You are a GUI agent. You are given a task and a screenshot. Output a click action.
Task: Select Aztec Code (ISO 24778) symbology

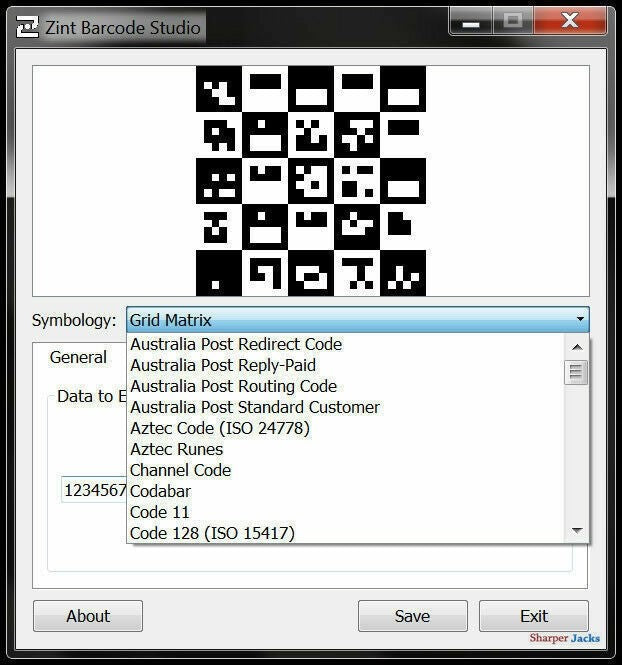(x=220, y=428)
